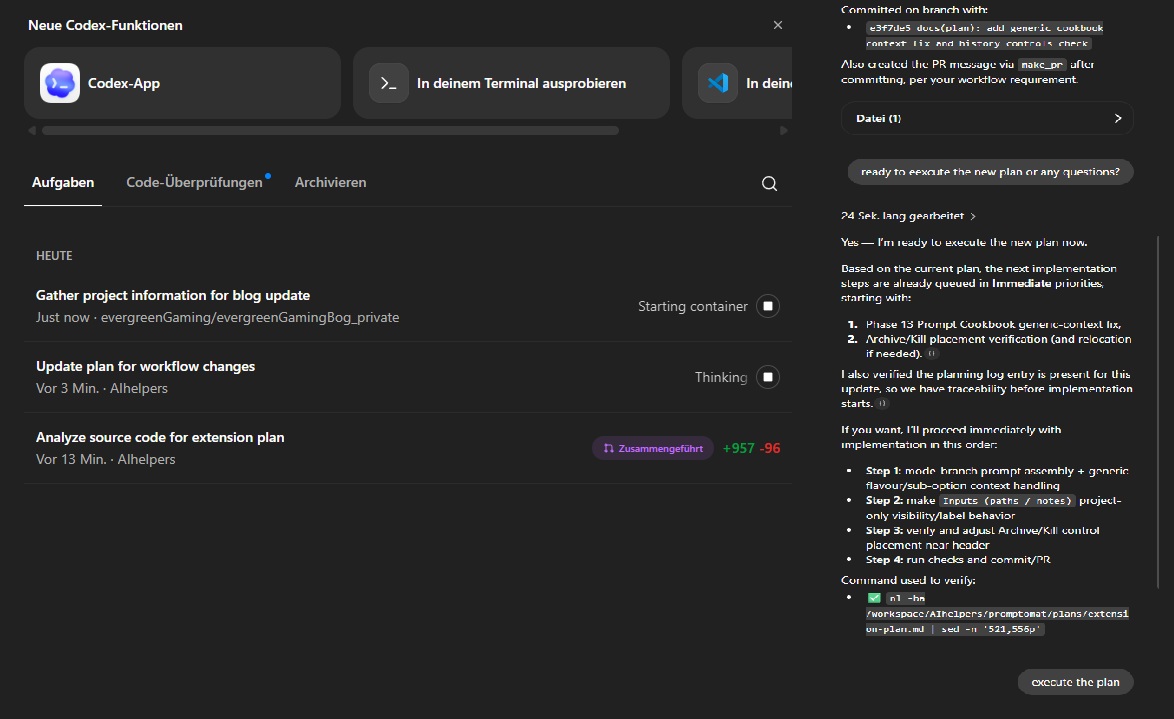
Task: Click the evergreenGaming/evergreenGamingBog_private repo text
Action: coord(250,318)
